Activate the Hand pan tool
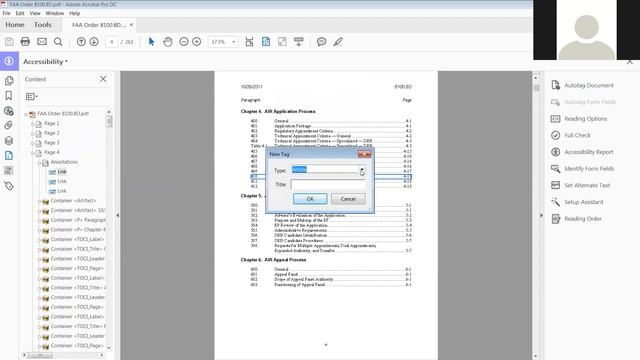This screenshot has height=360, width=640. coord(168,42)
